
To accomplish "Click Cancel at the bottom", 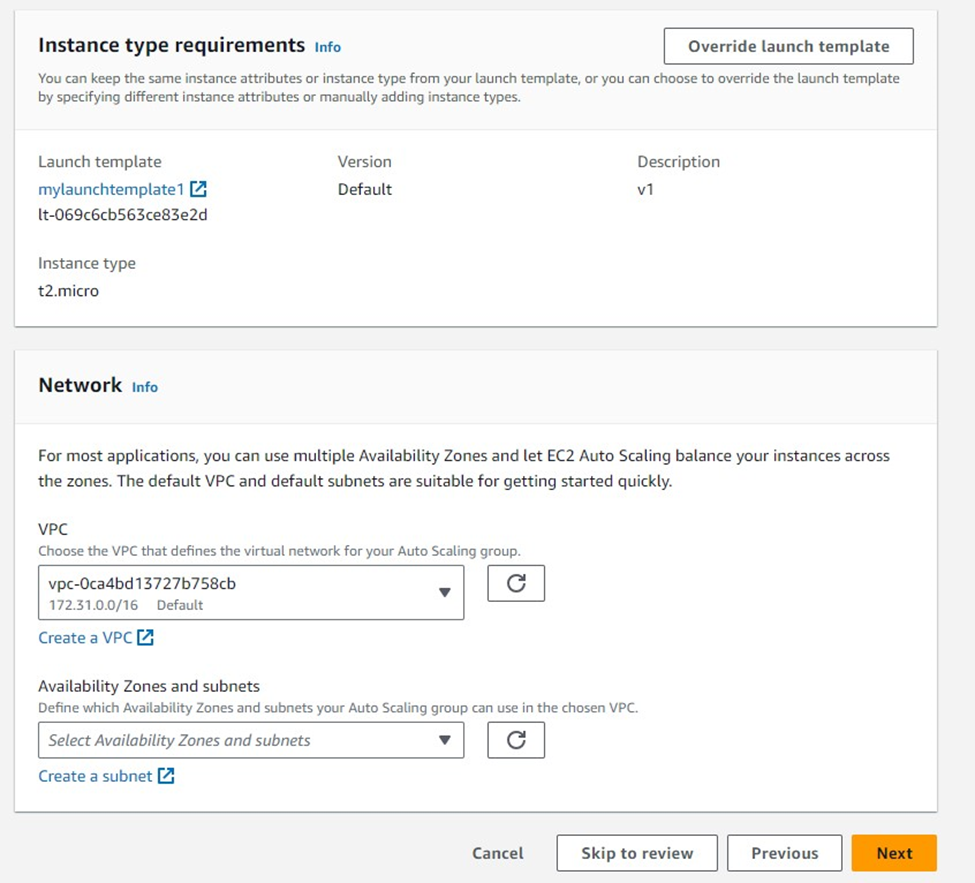I will click(497, 853).
